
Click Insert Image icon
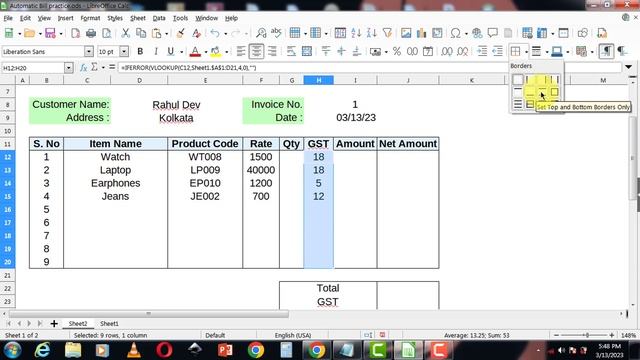pyautogui.click(x=406, y=33)
